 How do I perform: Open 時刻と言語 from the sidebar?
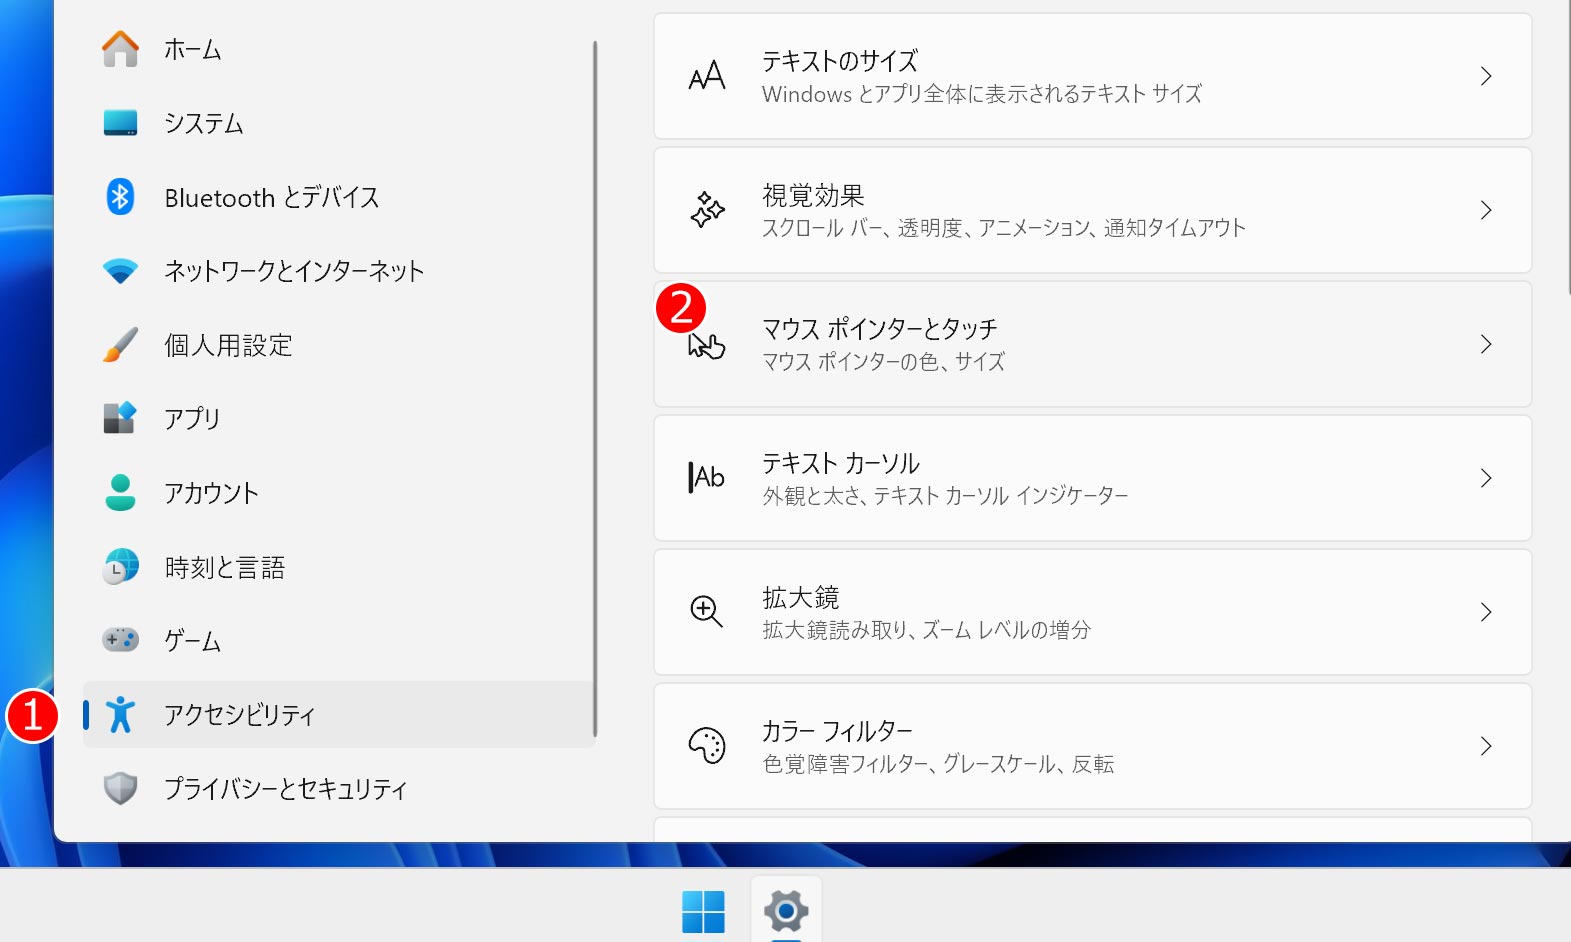tap(225, 567)
